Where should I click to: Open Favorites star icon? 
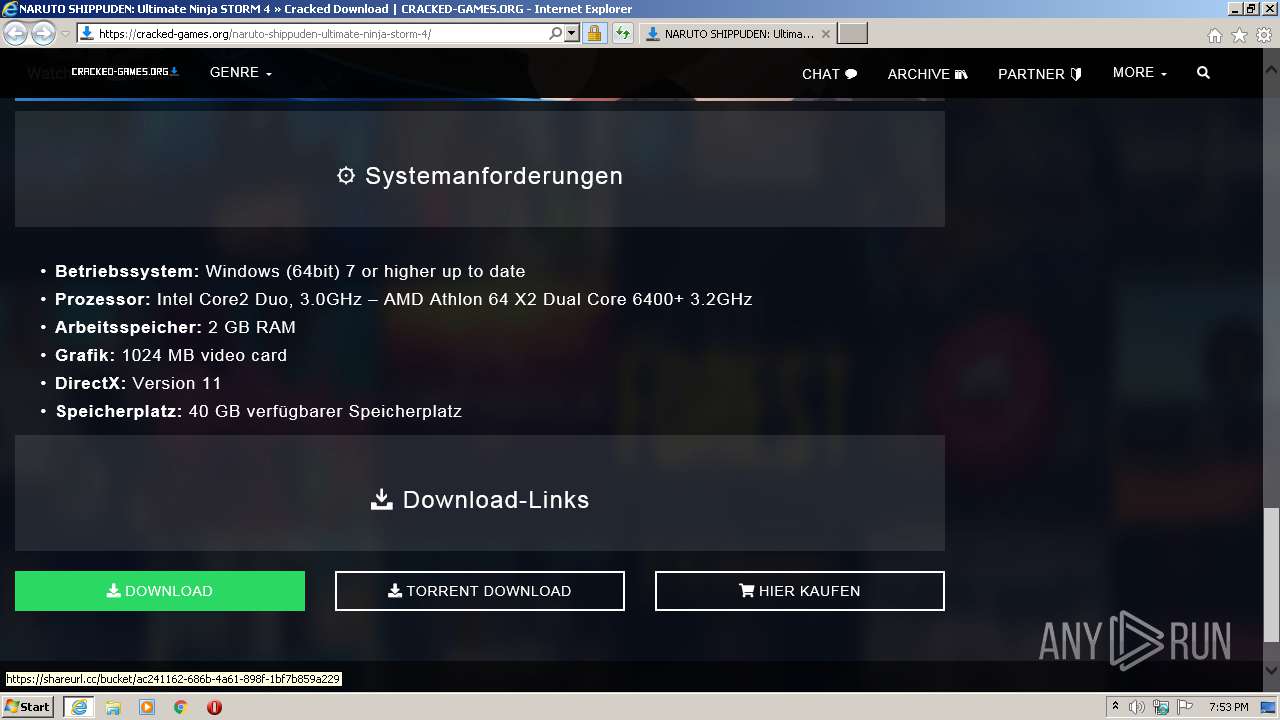coord(1239,35)
